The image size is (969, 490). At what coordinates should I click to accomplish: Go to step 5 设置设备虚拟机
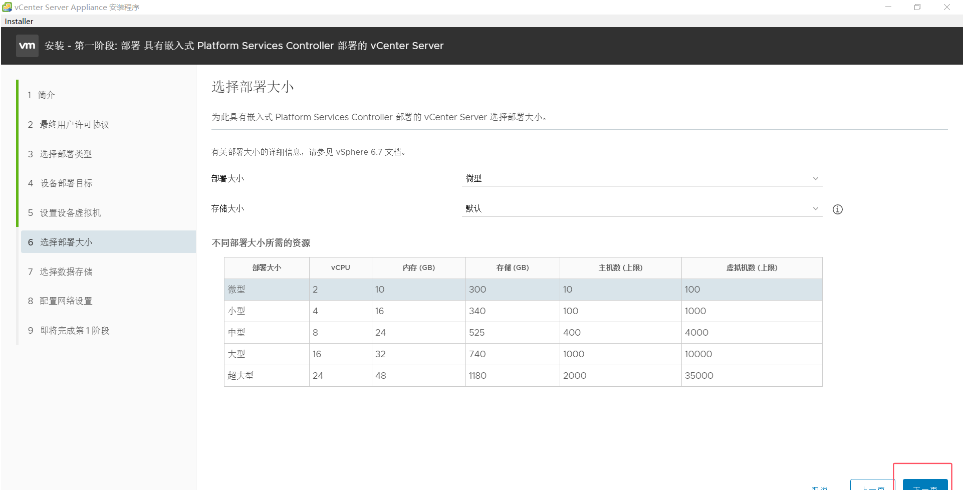pos(64,213)
